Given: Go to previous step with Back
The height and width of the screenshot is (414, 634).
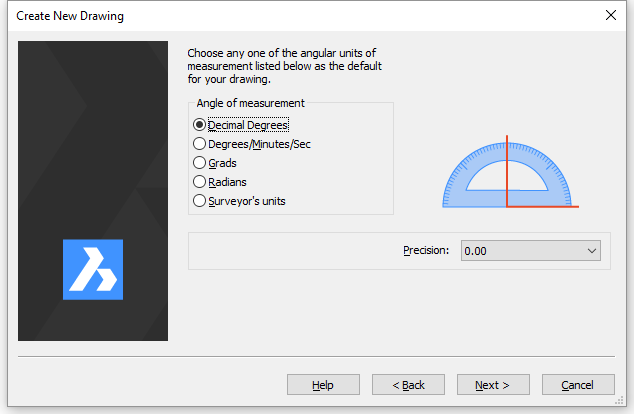Looking at the screenshot, I should (408, 384).
